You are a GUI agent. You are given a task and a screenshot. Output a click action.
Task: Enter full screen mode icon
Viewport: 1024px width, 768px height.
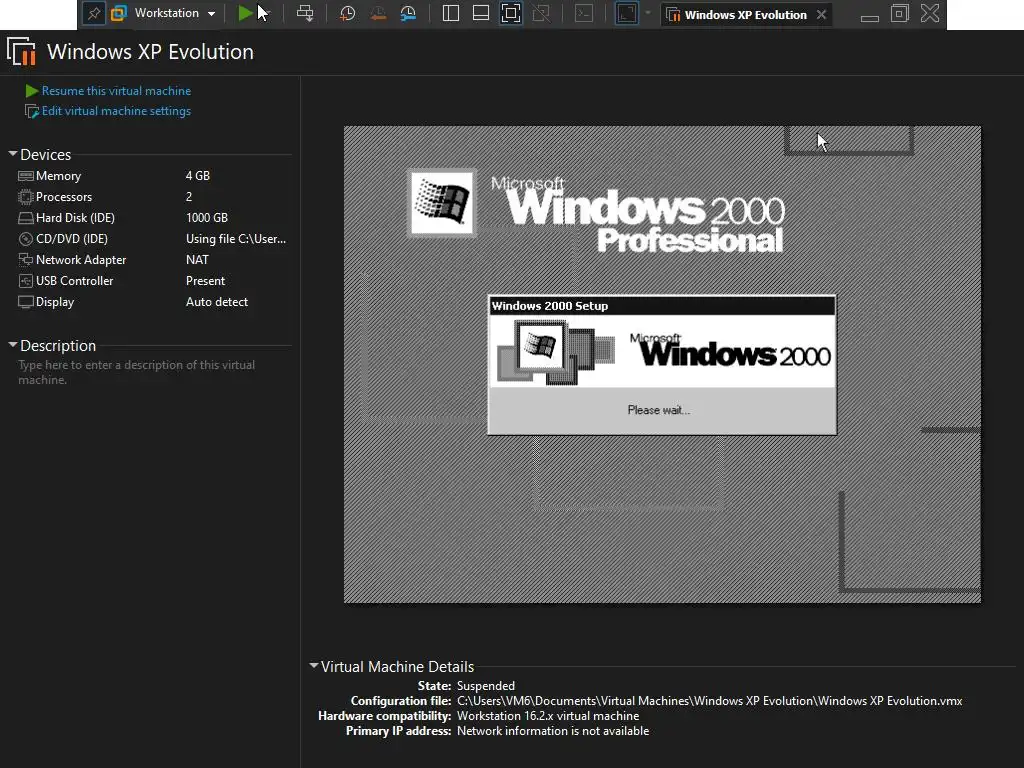(x=511, y=13)
